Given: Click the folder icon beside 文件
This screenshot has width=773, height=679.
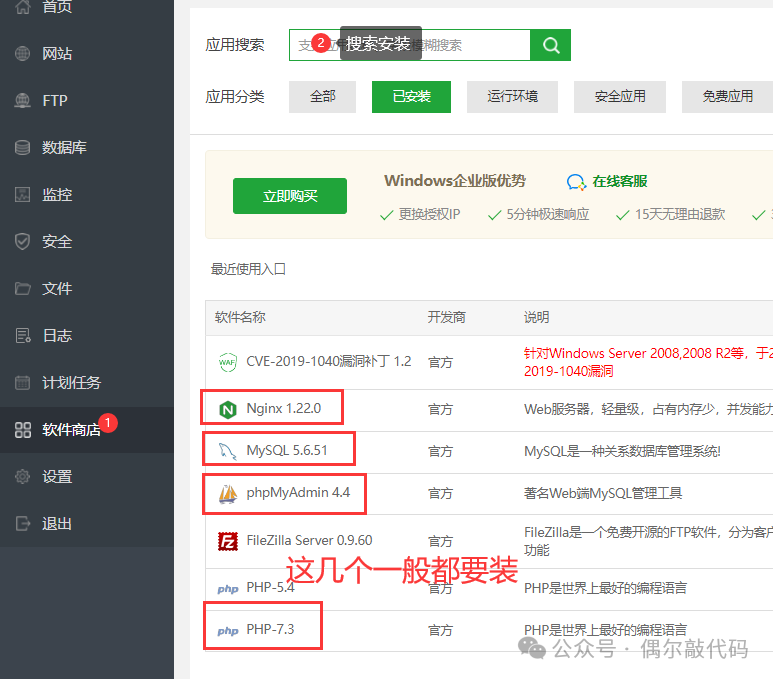Looking at the screenshot, I should [23, 288].
